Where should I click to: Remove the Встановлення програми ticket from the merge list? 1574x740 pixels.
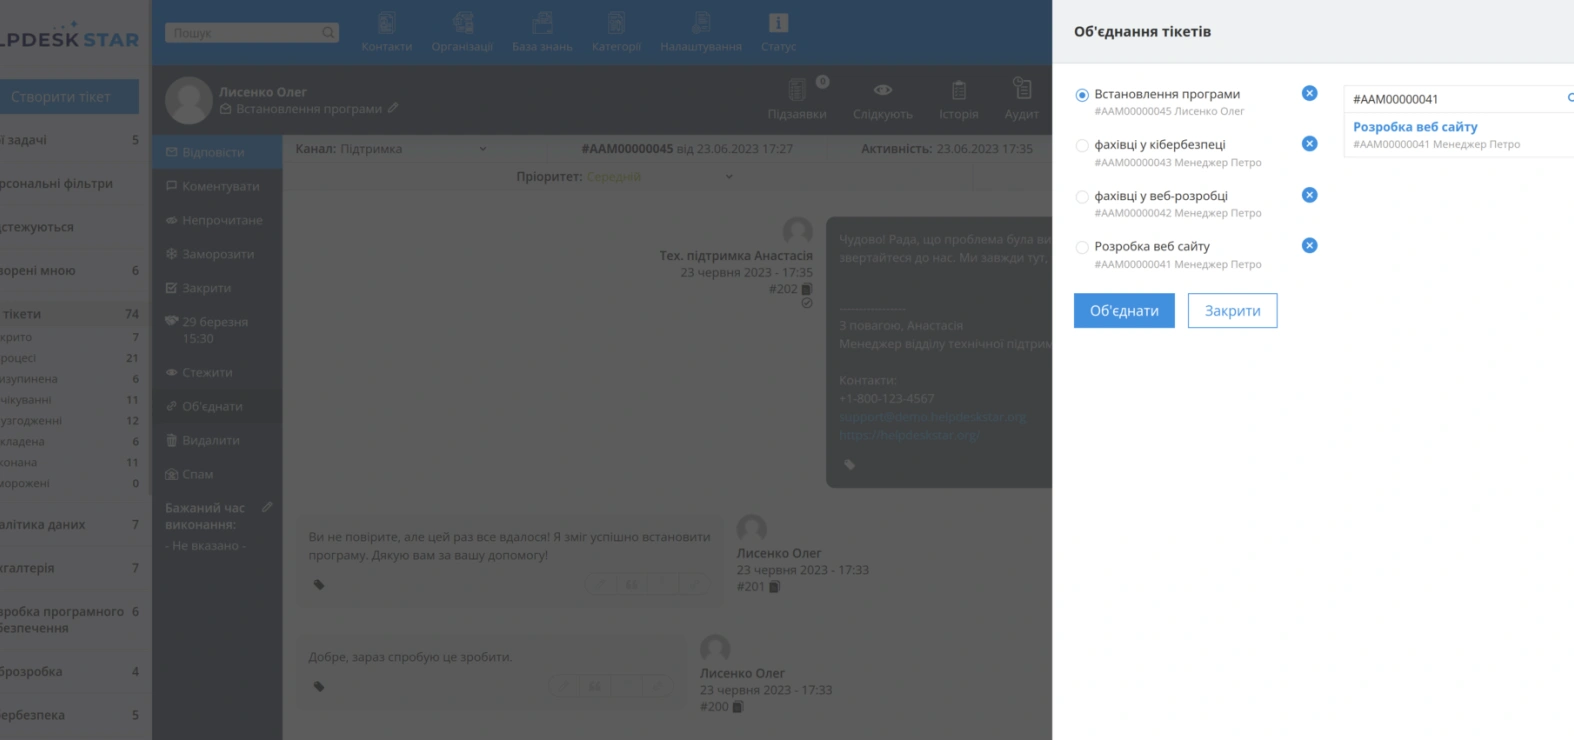pyautogui.click(x=1309, y=93)
